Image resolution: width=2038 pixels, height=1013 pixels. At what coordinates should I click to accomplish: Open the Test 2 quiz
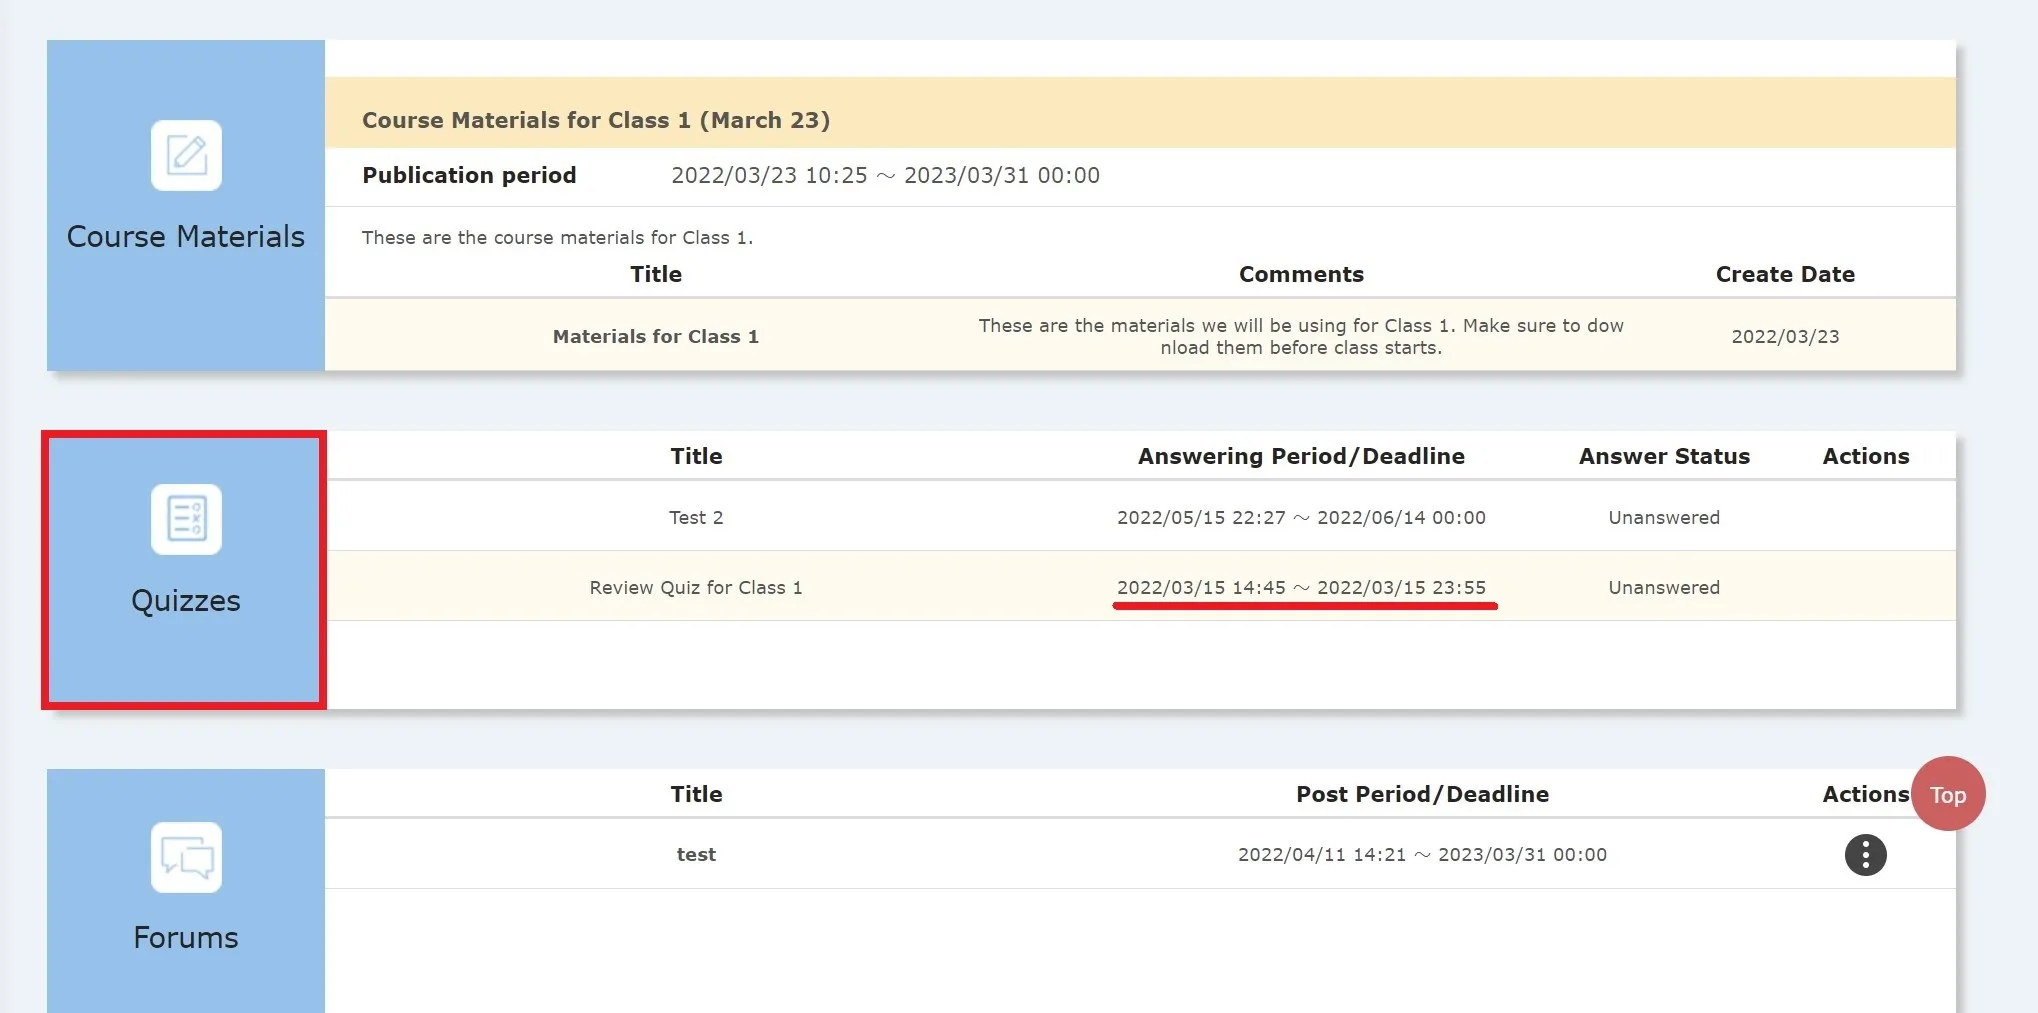click(695, 518)
